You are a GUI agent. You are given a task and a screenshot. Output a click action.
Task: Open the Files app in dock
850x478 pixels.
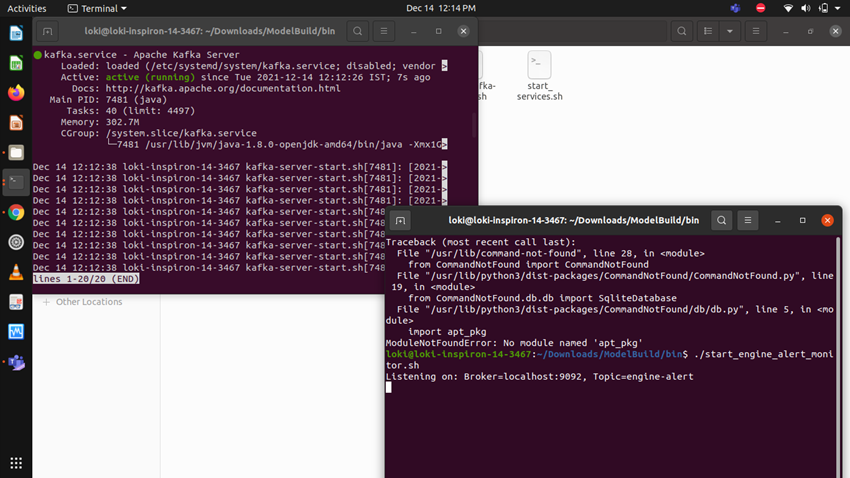(x=16, y=152)
